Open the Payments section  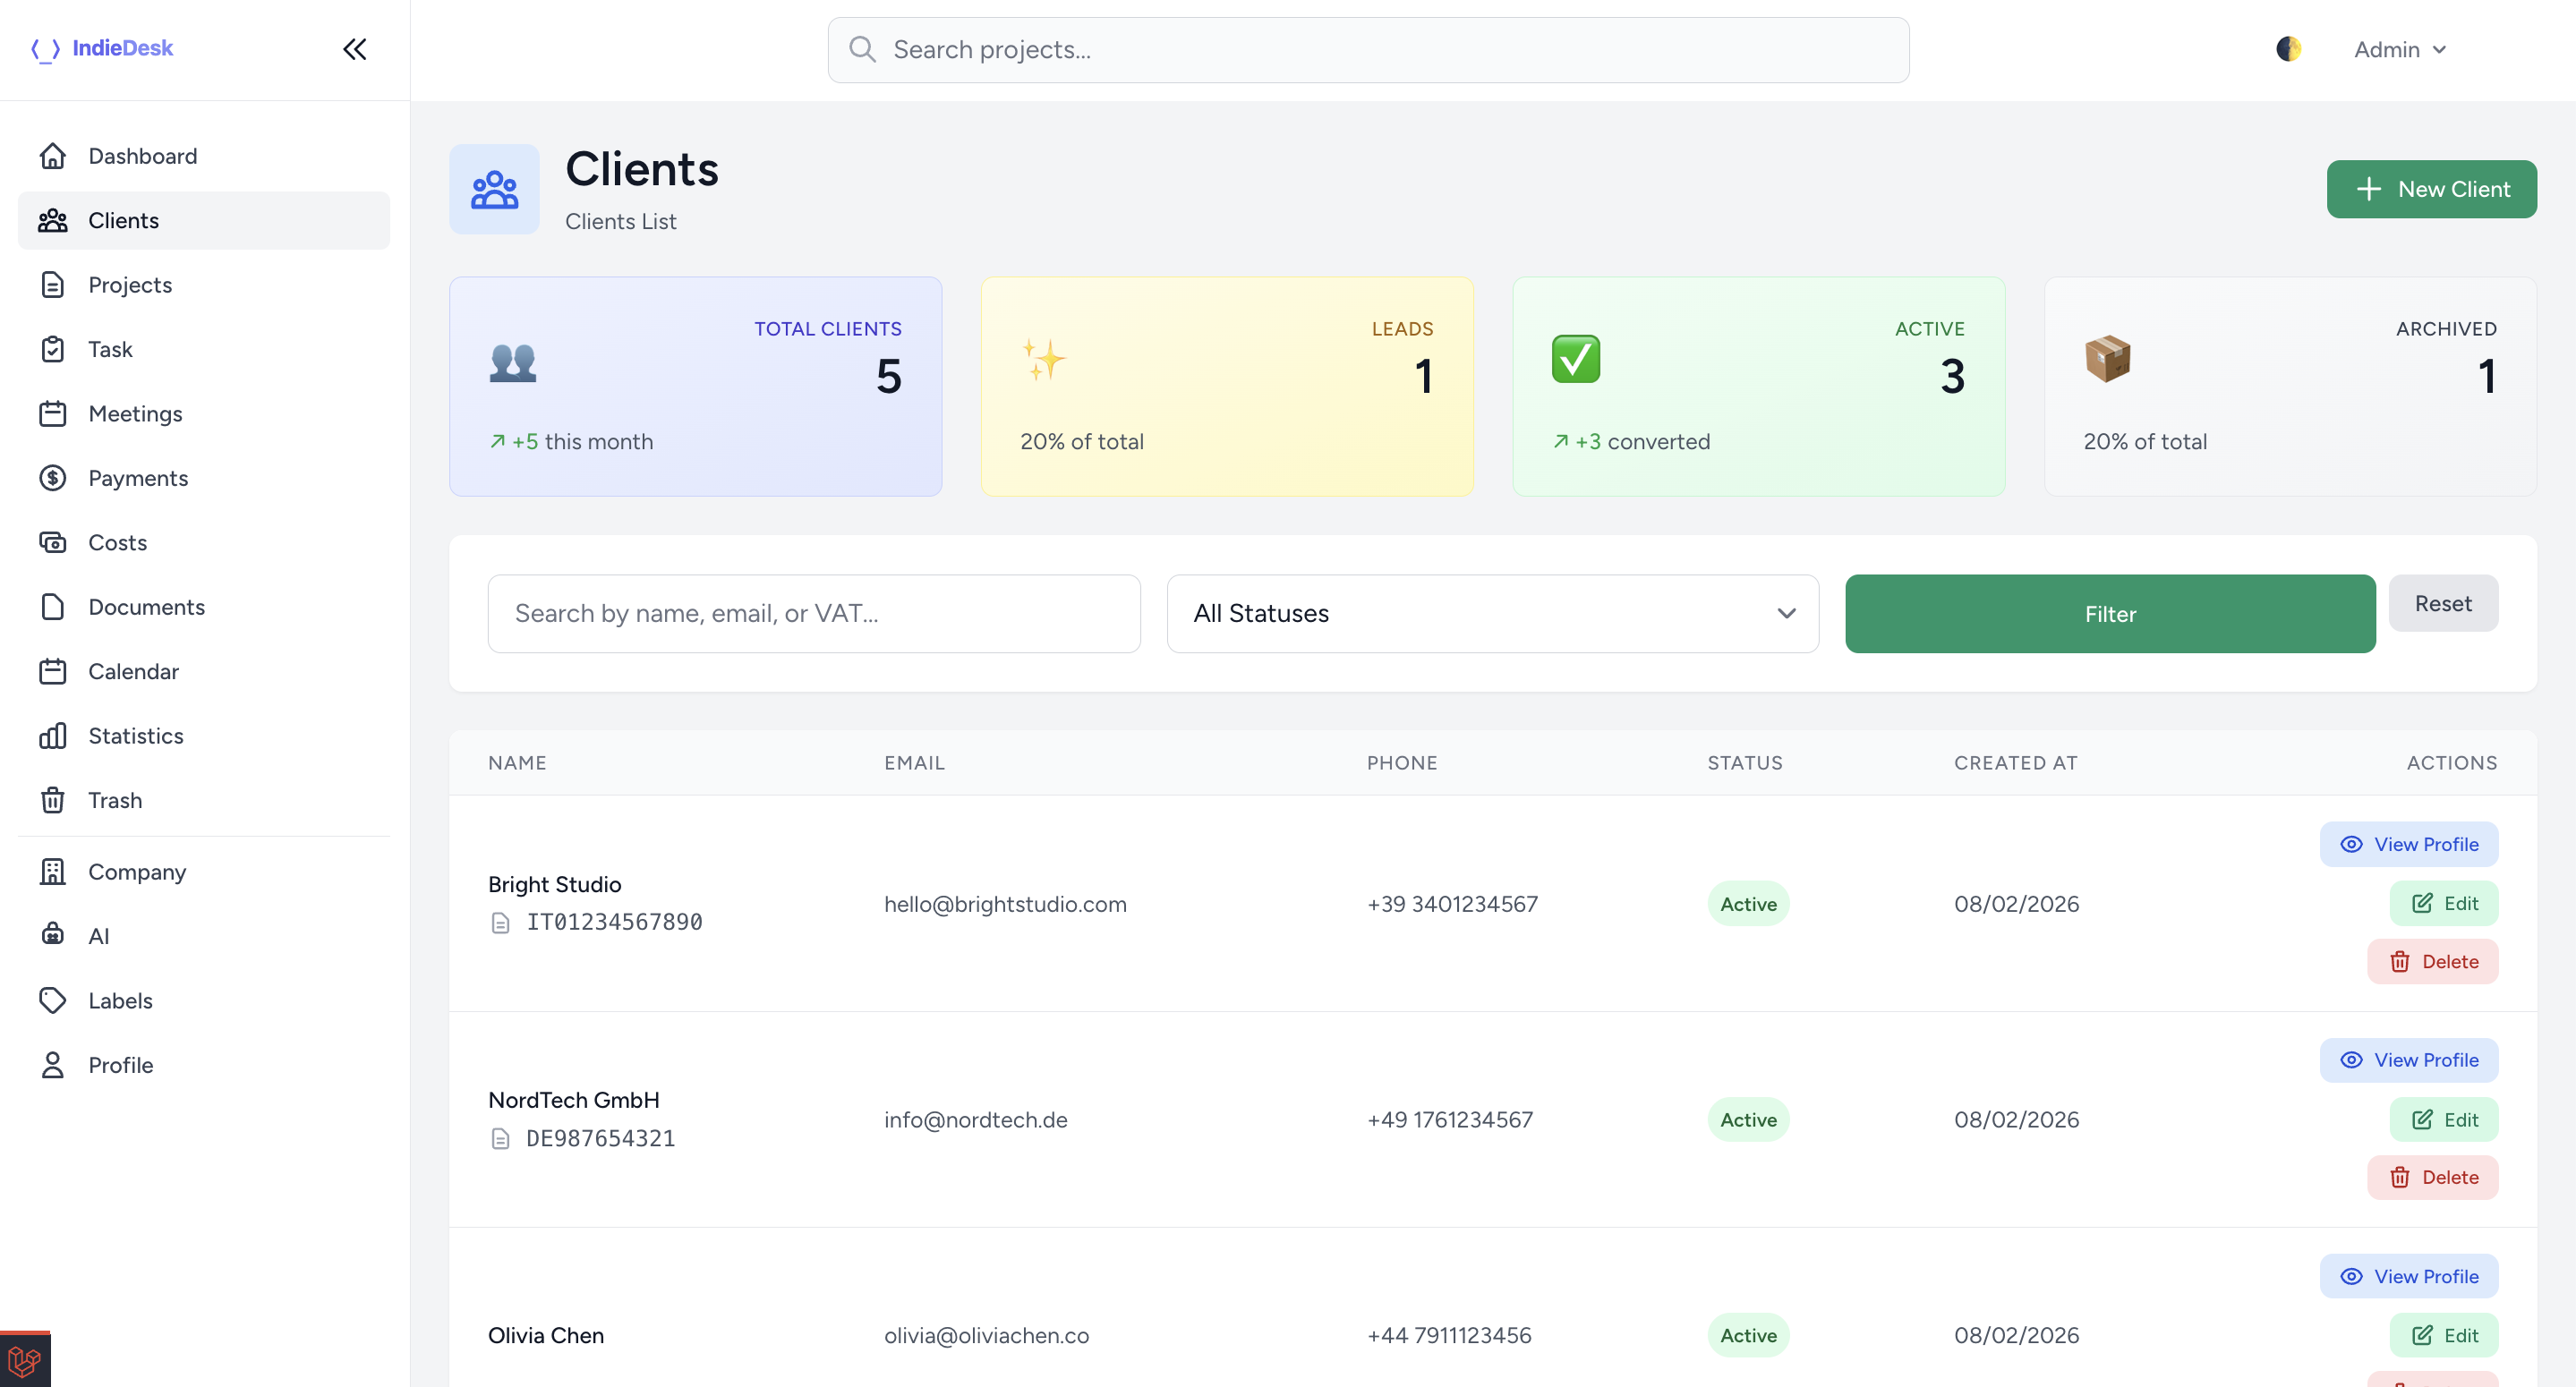[x=138, y=478]
